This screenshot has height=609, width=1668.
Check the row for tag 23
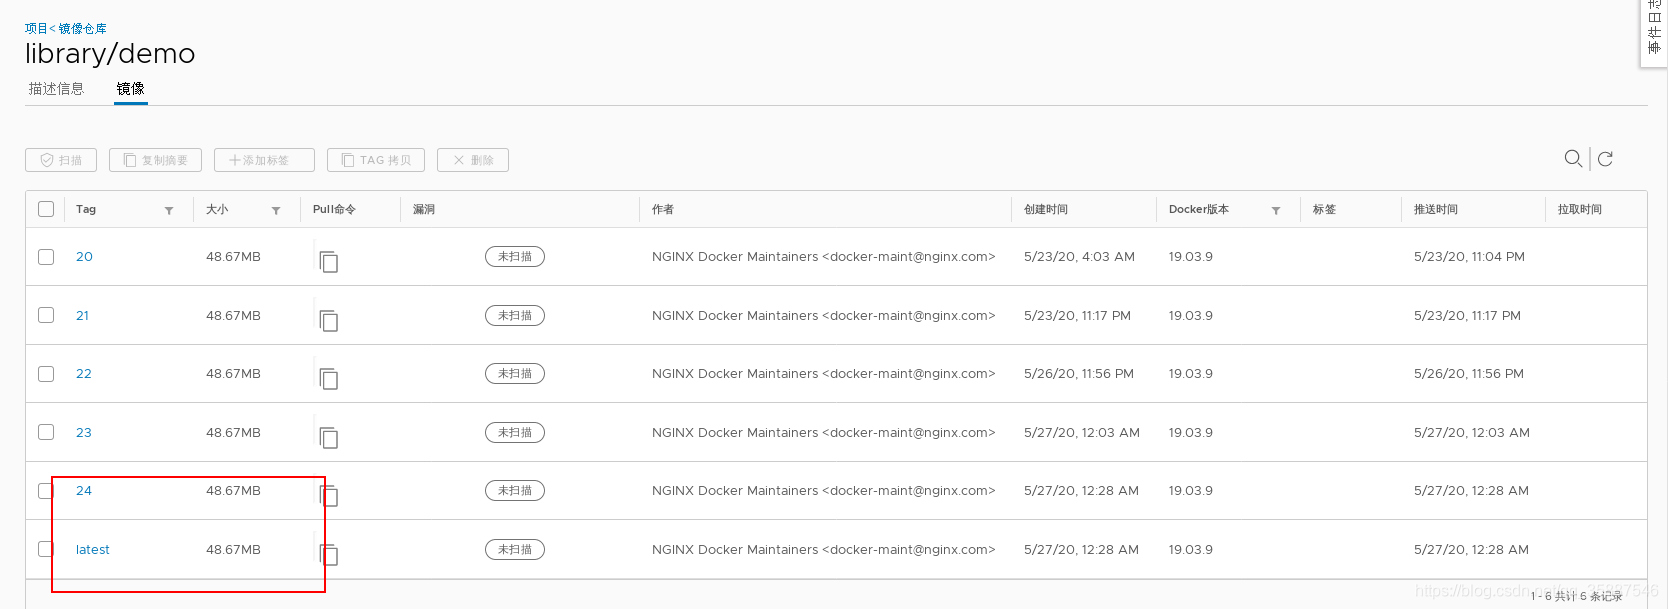pos(46,432)
